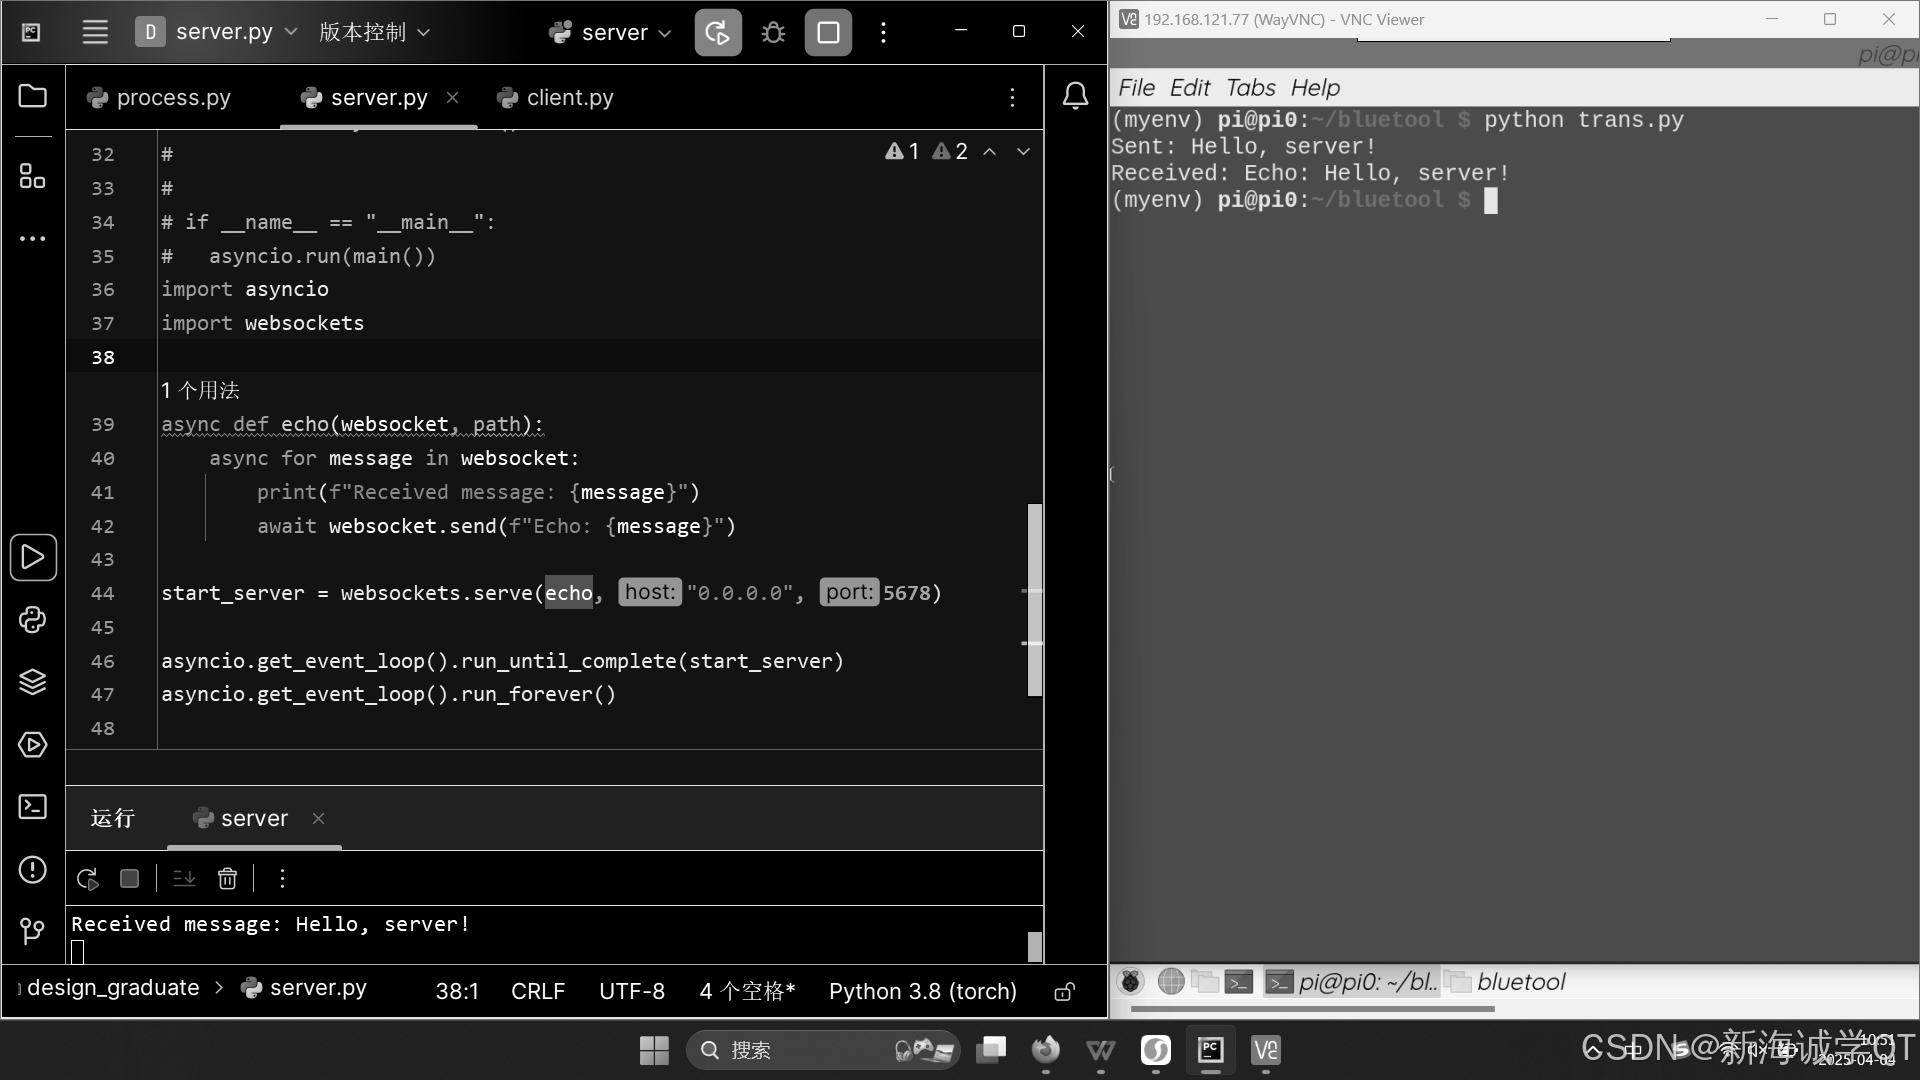The width and height of the screenshot is (1920, 1080).
Task: Stop the running server process
Action: click(828, 33)
